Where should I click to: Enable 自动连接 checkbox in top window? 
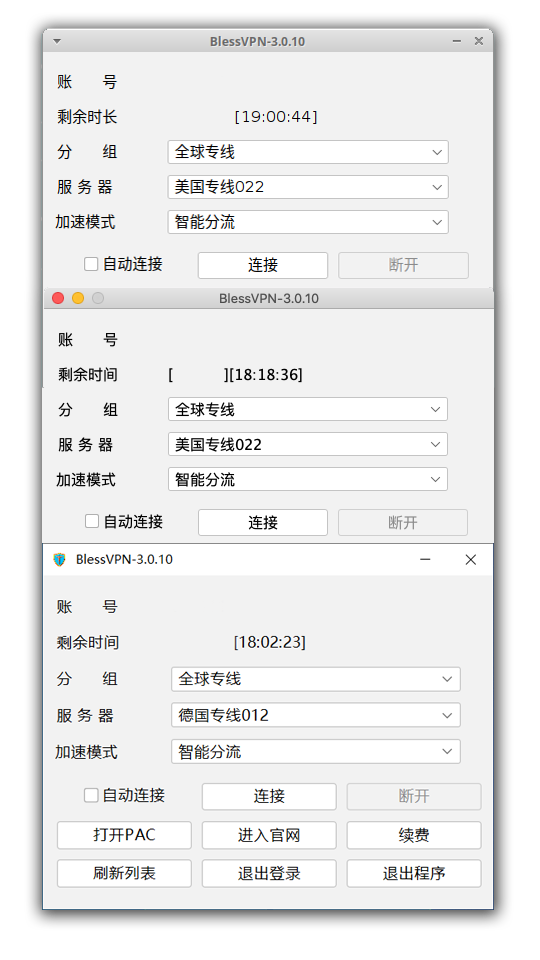point(91,264)
